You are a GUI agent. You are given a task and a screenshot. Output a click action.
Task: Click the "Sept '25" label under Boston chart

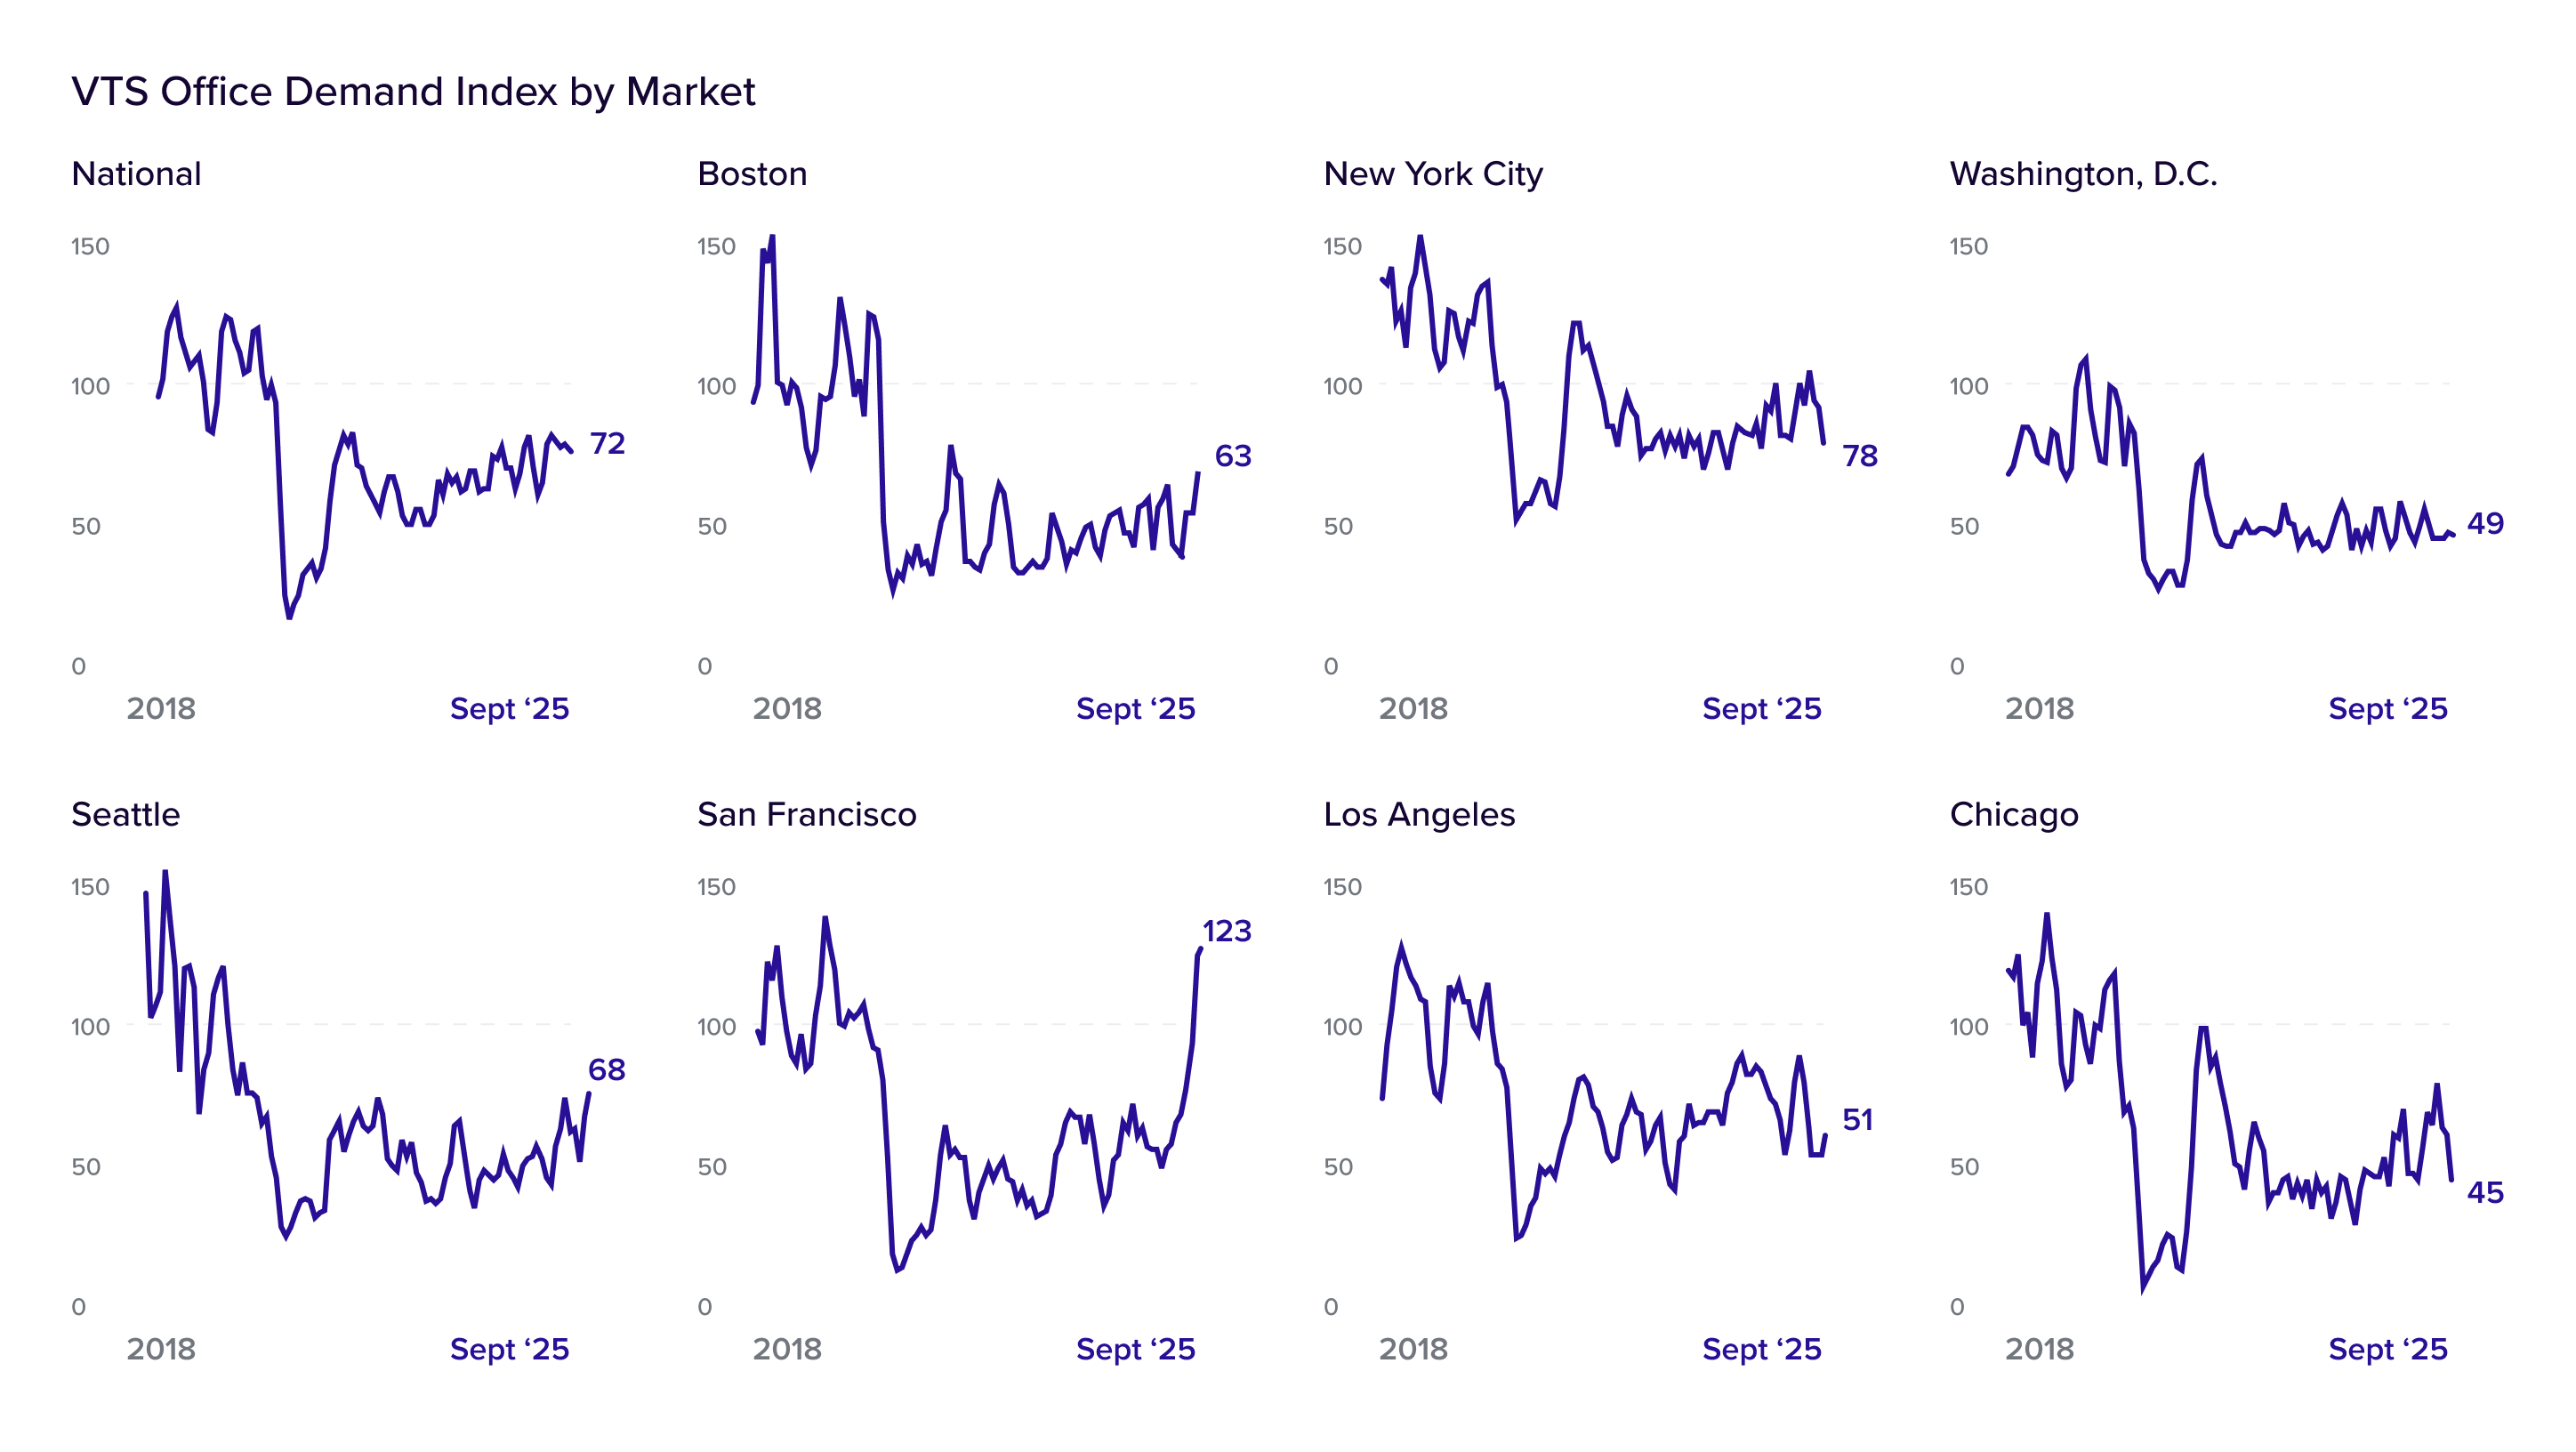(x=1135, y=709)
